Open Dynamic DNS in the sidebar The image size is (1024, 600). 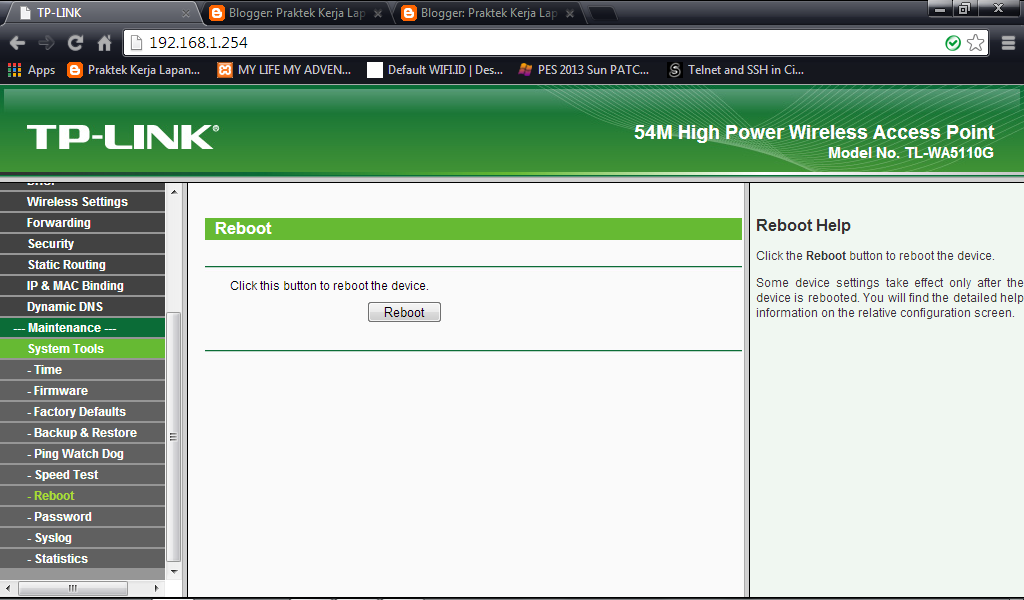point(82,306)
